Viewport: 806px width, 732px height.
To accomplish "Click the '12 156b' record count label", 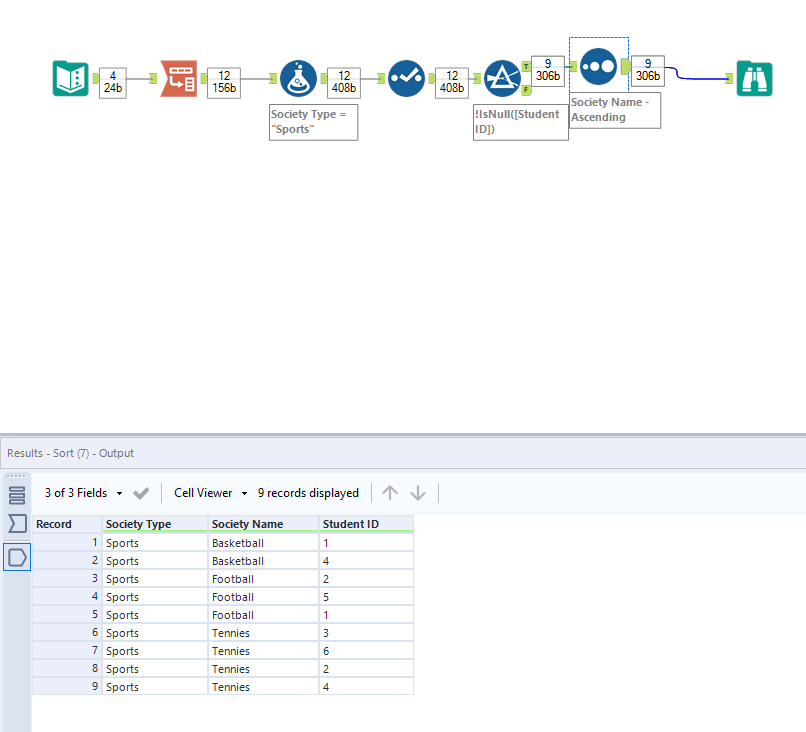I will tap(224, 82).
